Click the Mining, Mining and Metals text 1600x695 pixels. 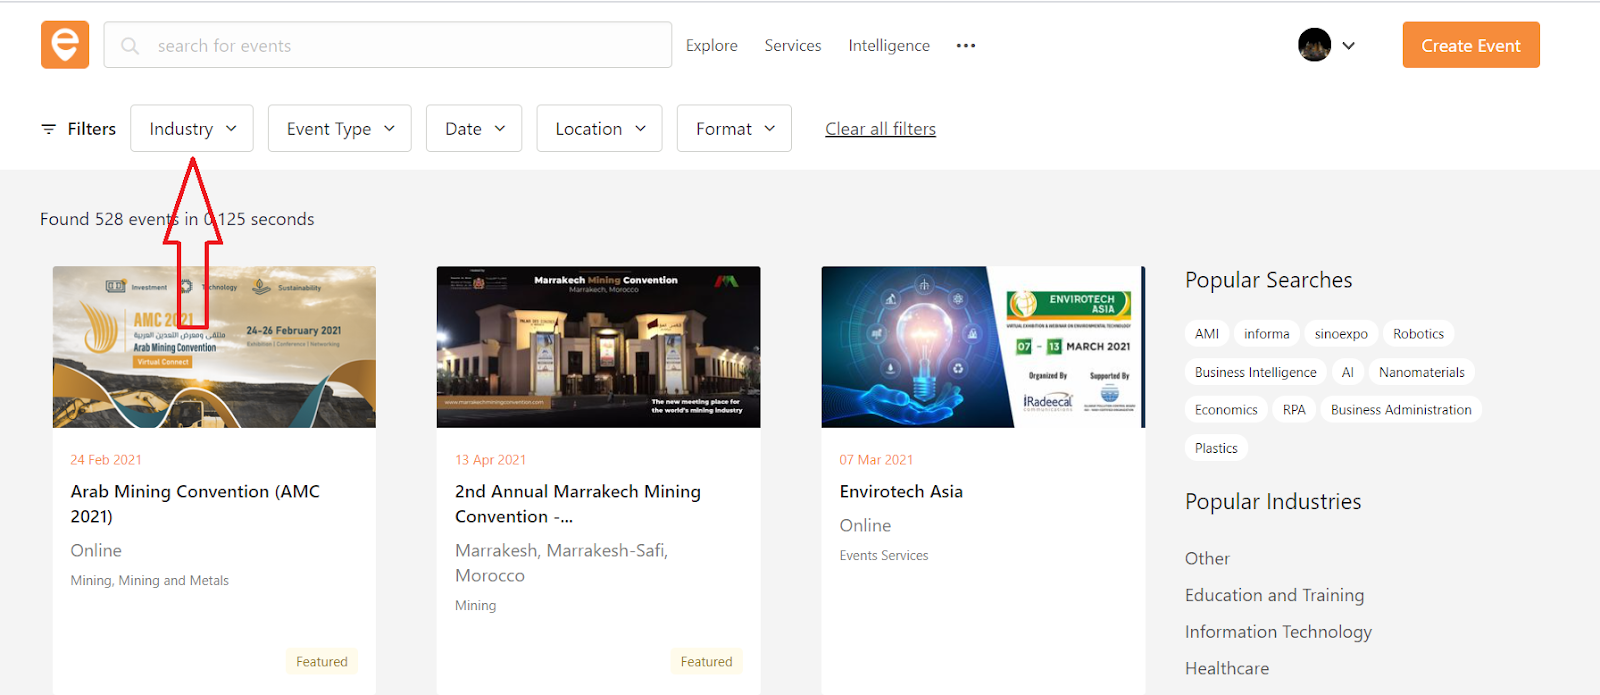150,581
